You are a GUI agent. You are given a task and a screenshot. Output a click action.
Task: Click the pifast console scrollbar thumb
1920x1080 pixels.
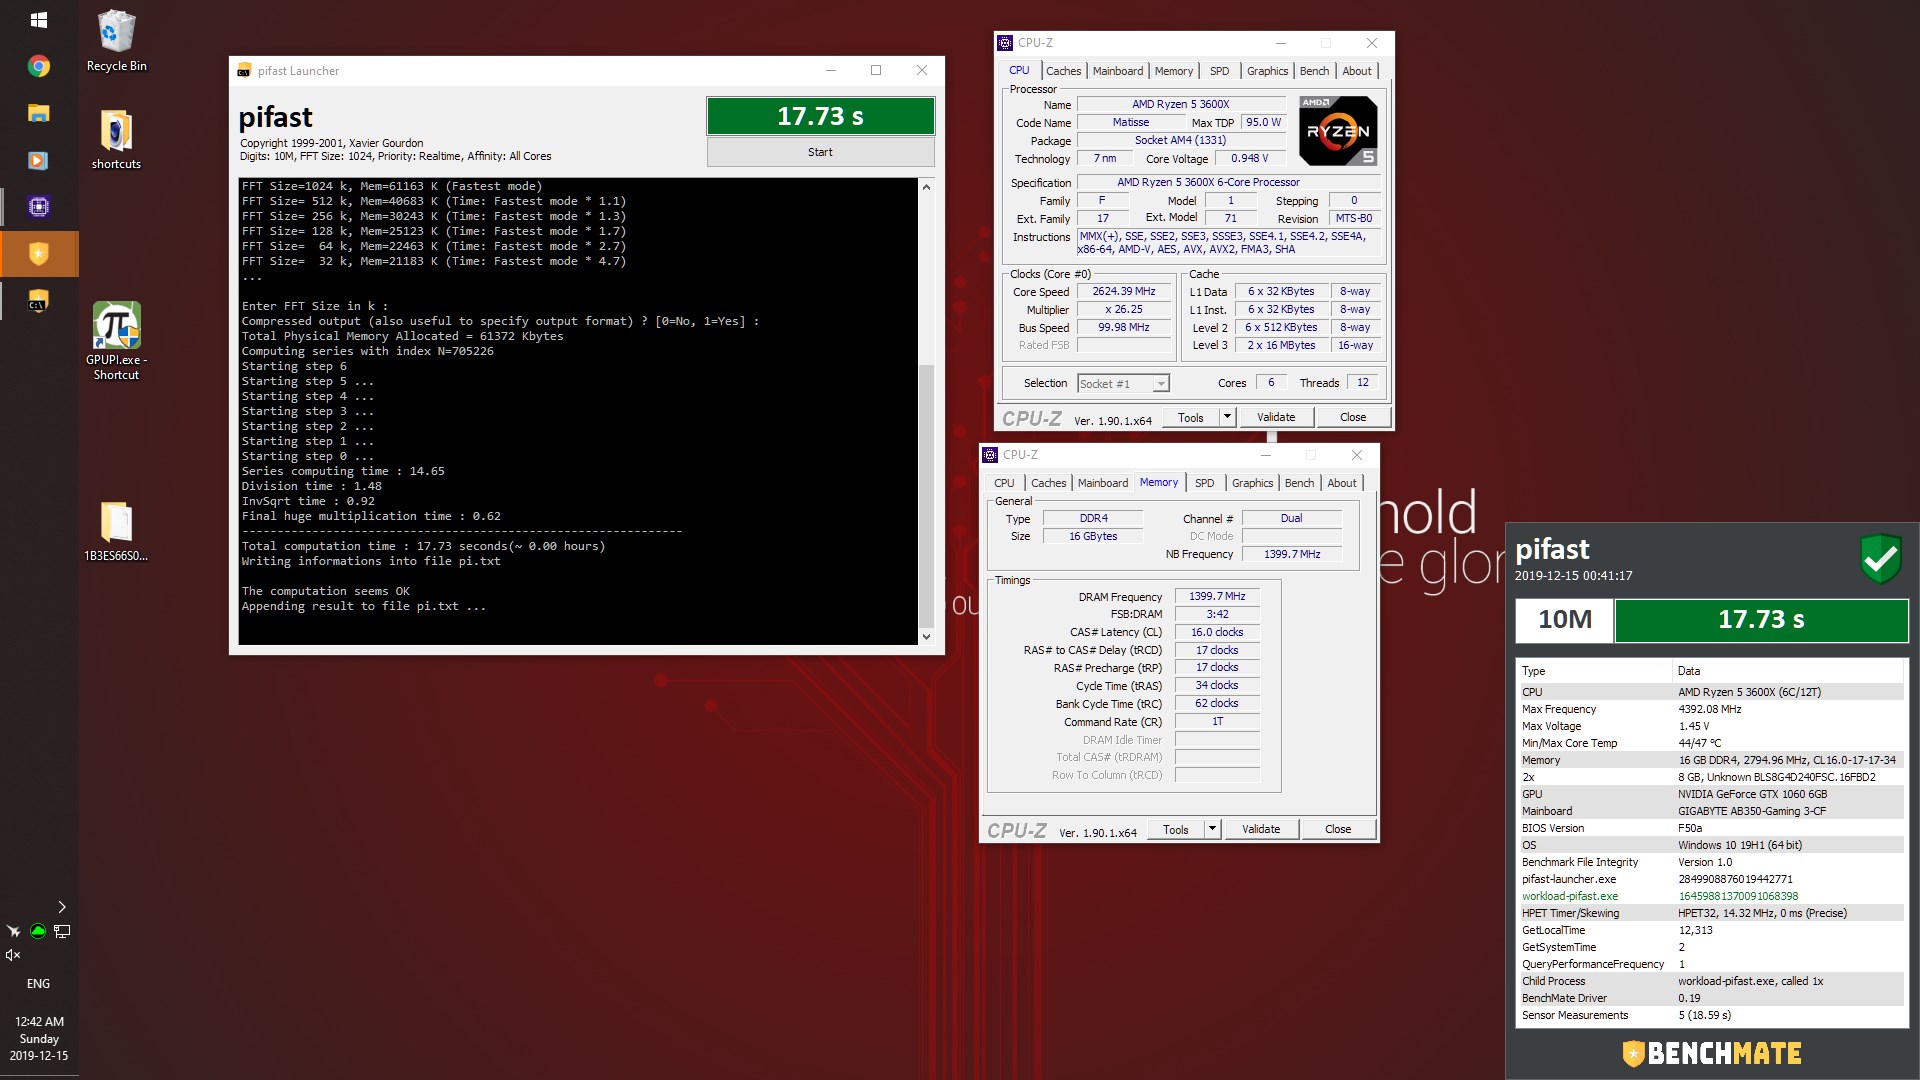[x=926, y=495]
